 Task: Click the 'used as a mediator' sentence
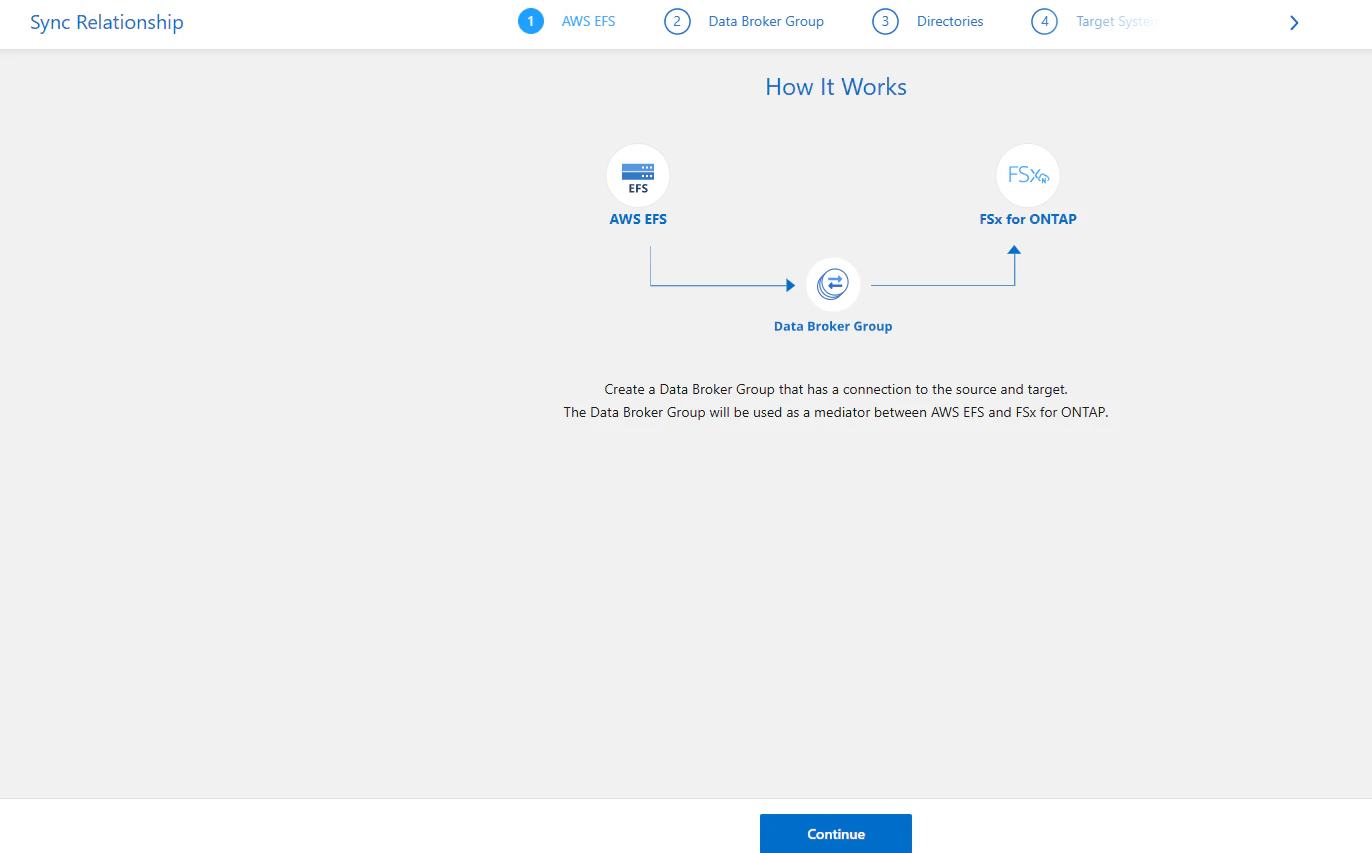click(x=836, y=412)
